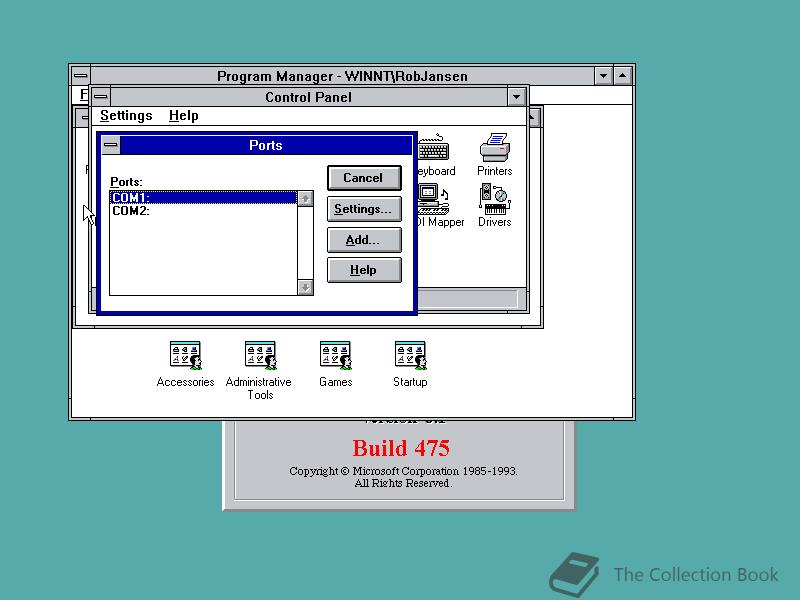
Task: Click the Ports list scroll up arrow
Action: [x=305, y=198]
